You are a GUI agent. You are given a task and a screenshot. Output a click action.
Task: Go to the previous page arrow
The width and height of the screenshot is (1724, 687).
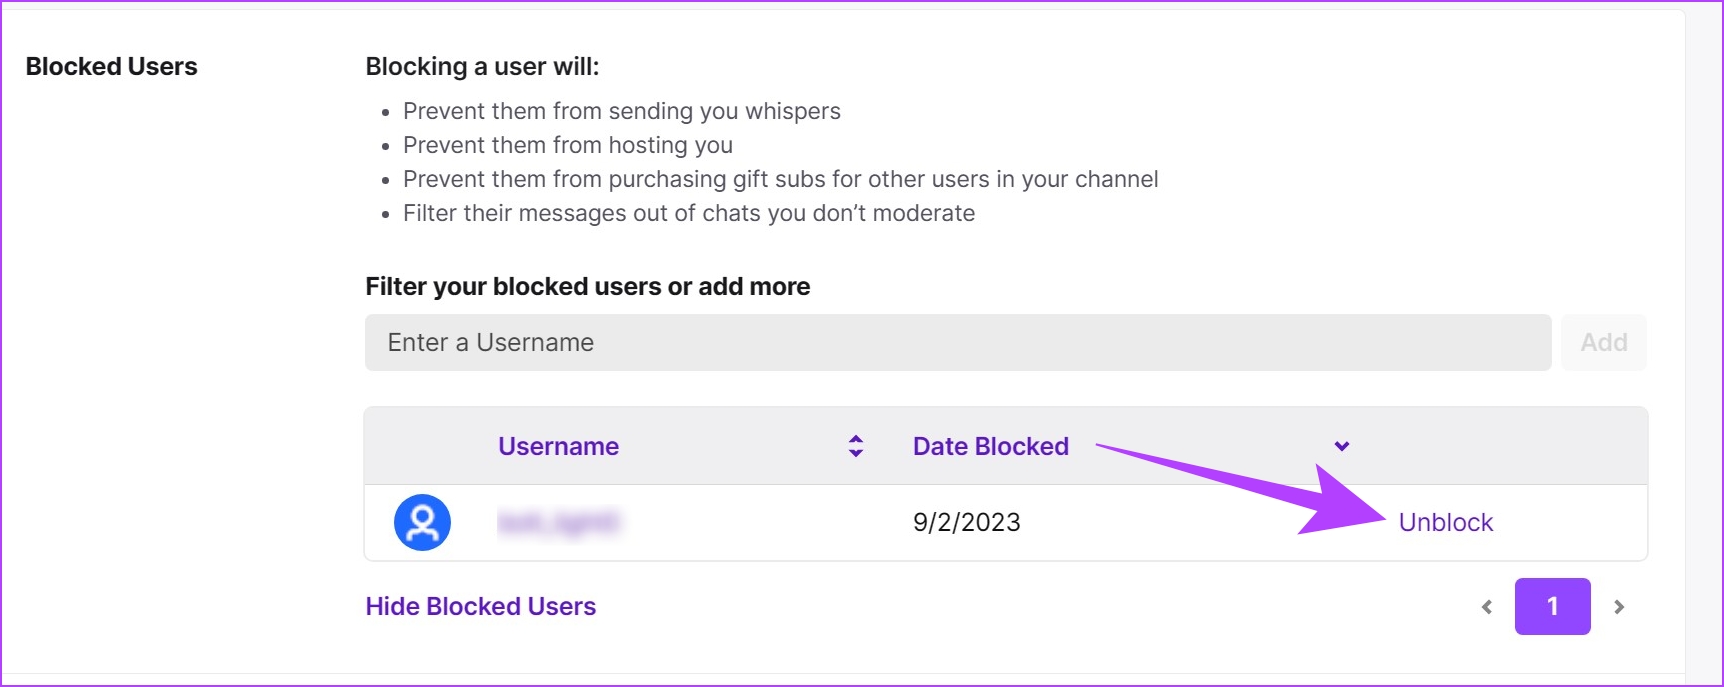click(x=1487, y=607)
